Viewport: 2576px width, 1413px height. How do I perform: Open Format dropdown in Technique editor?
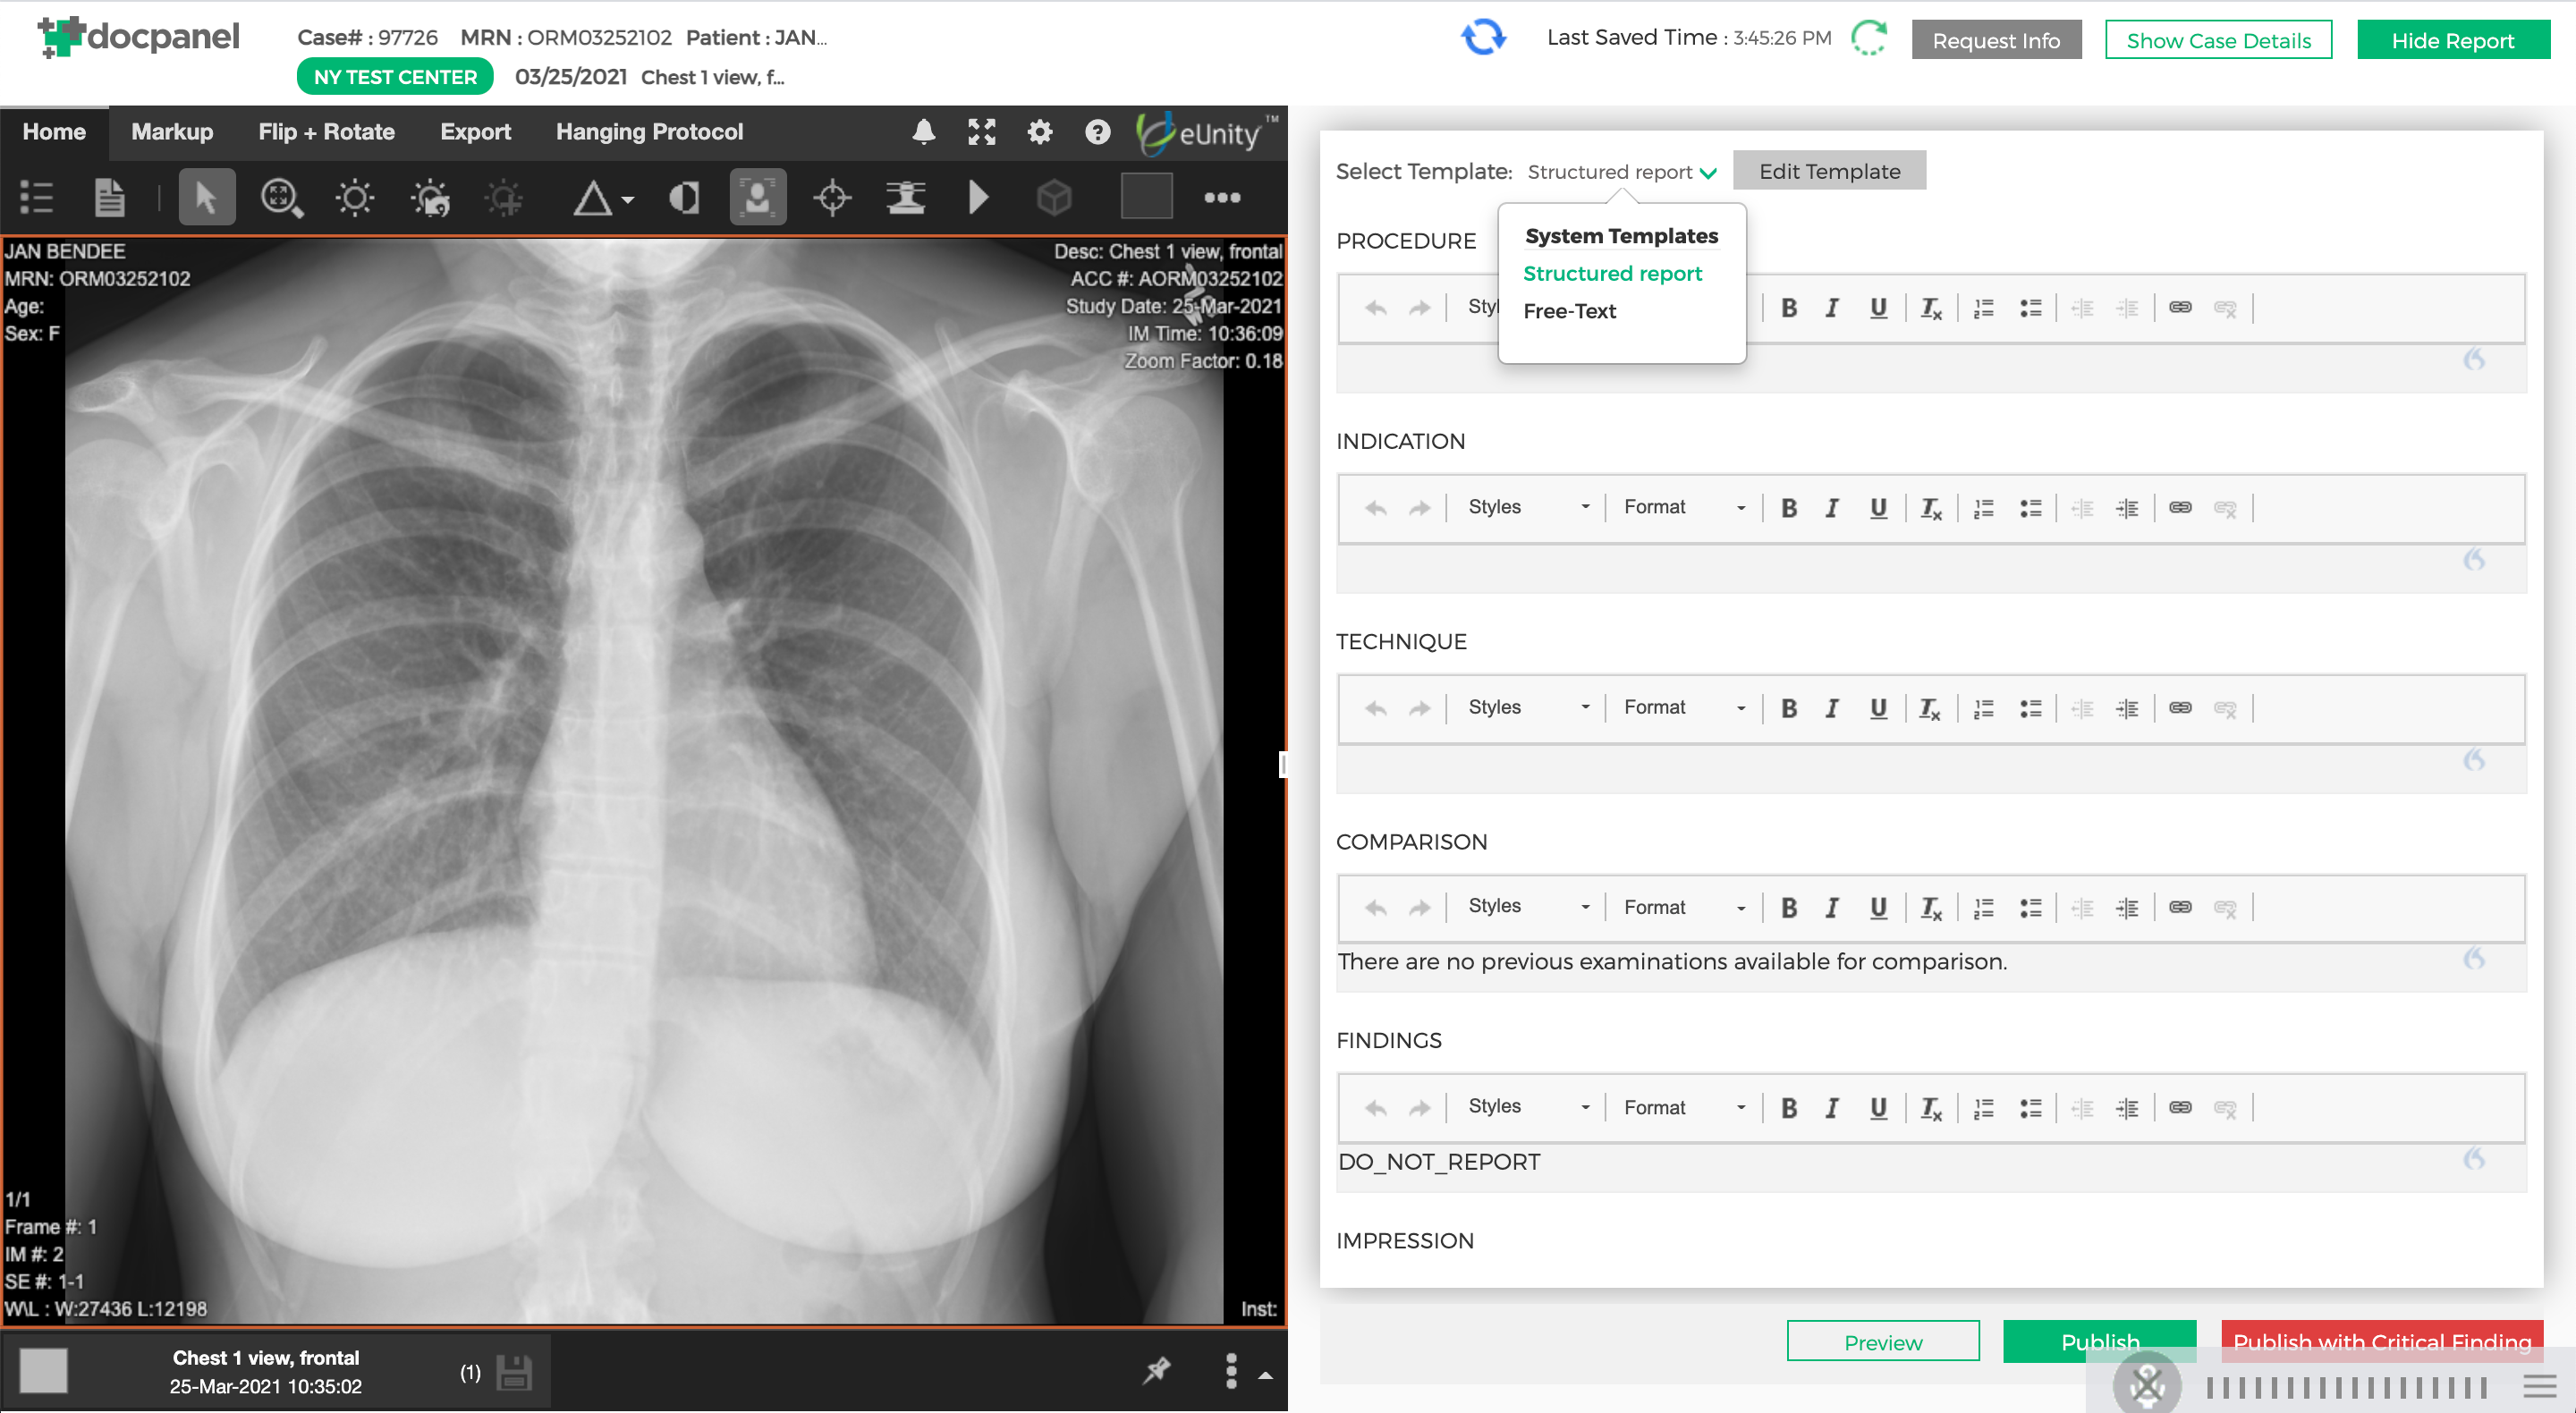pyautogui.click(x=1684, y=708)
